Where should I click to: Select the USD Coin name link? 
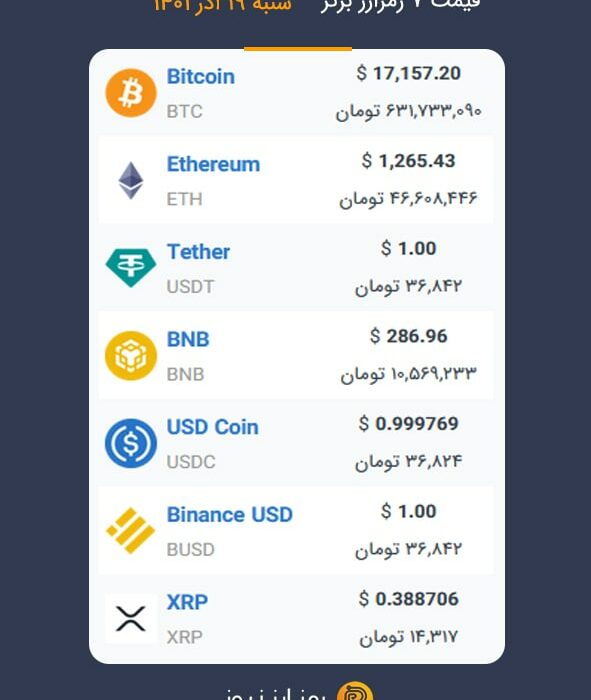(212, 427)
